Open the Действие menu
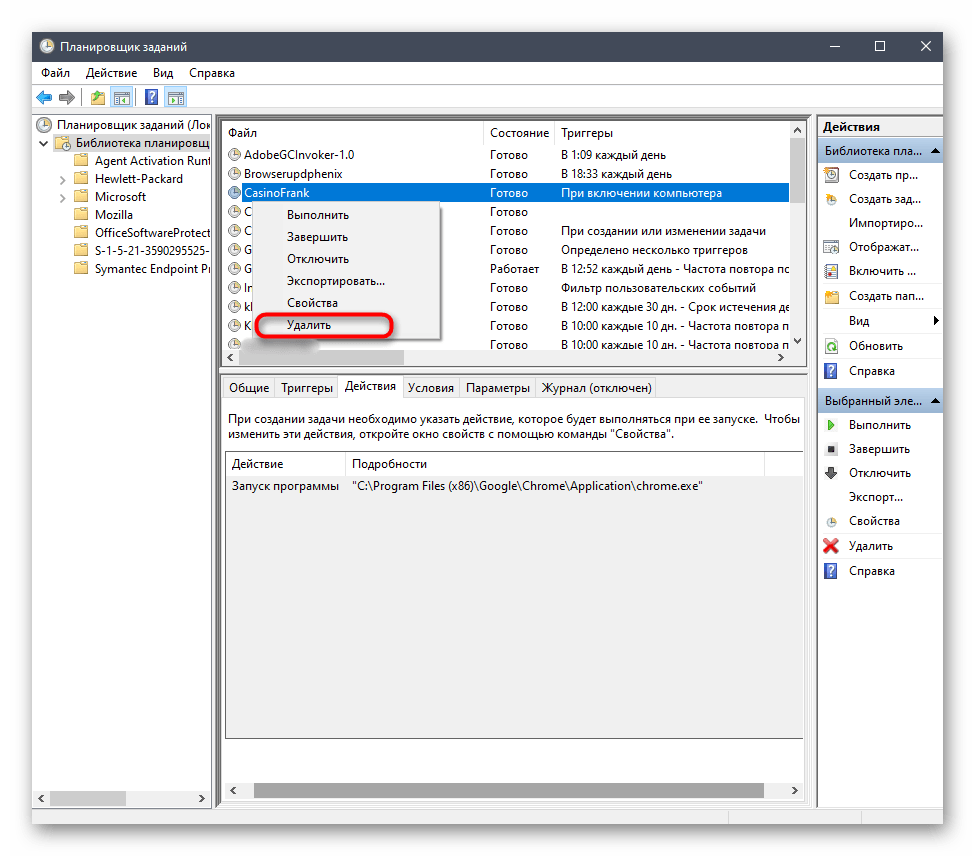This screenshot has width=975, height=856. click(111, 73)
